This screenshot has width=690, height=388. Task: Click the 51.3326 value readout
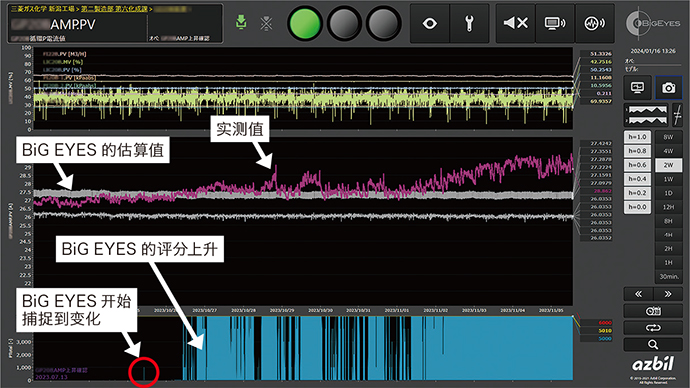click(601, 54)
